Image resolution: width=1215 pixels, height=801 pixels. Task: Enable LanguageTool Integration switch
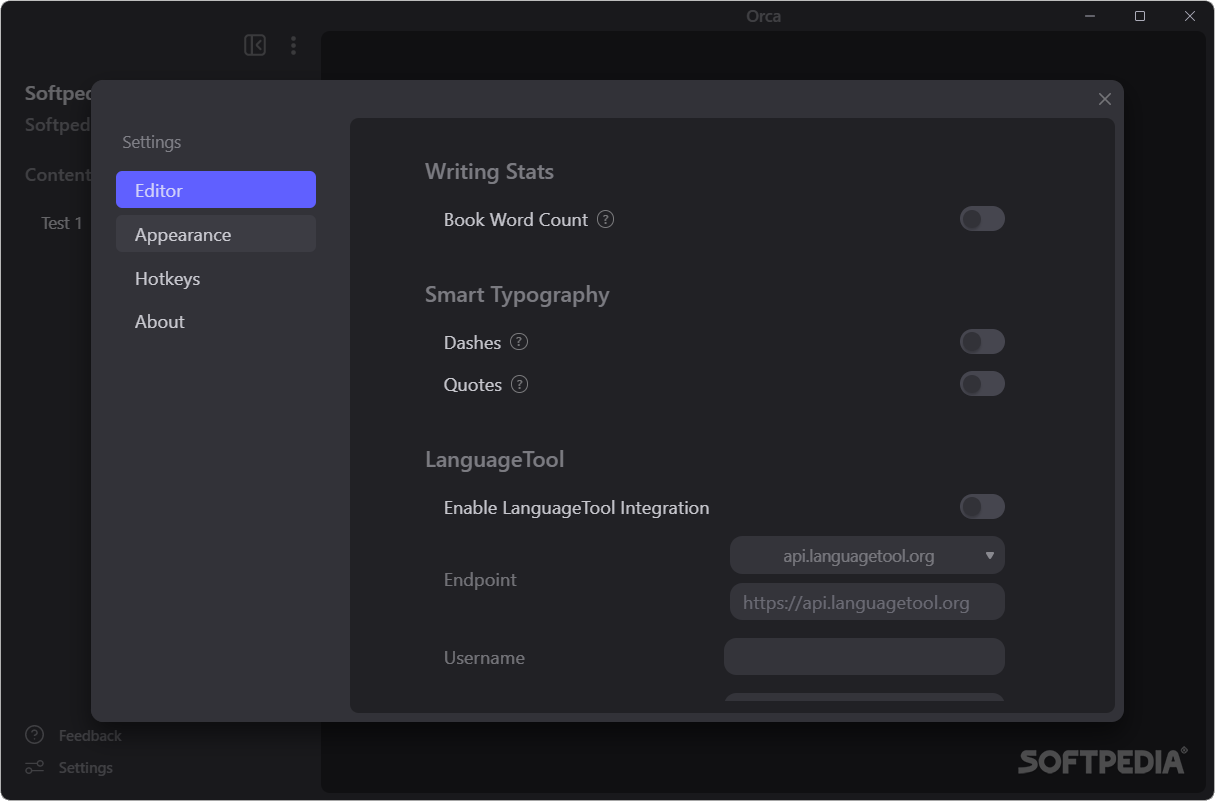[x=982, y=507]
